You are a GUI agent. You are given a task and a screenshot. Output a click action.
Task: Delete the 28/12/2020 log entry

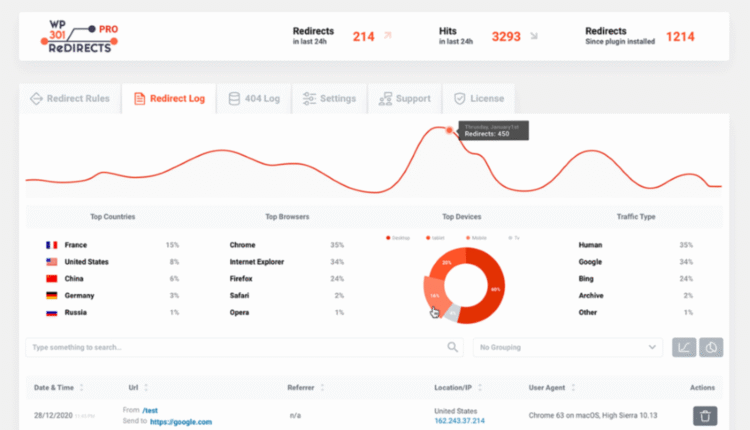tap(705, 416)
